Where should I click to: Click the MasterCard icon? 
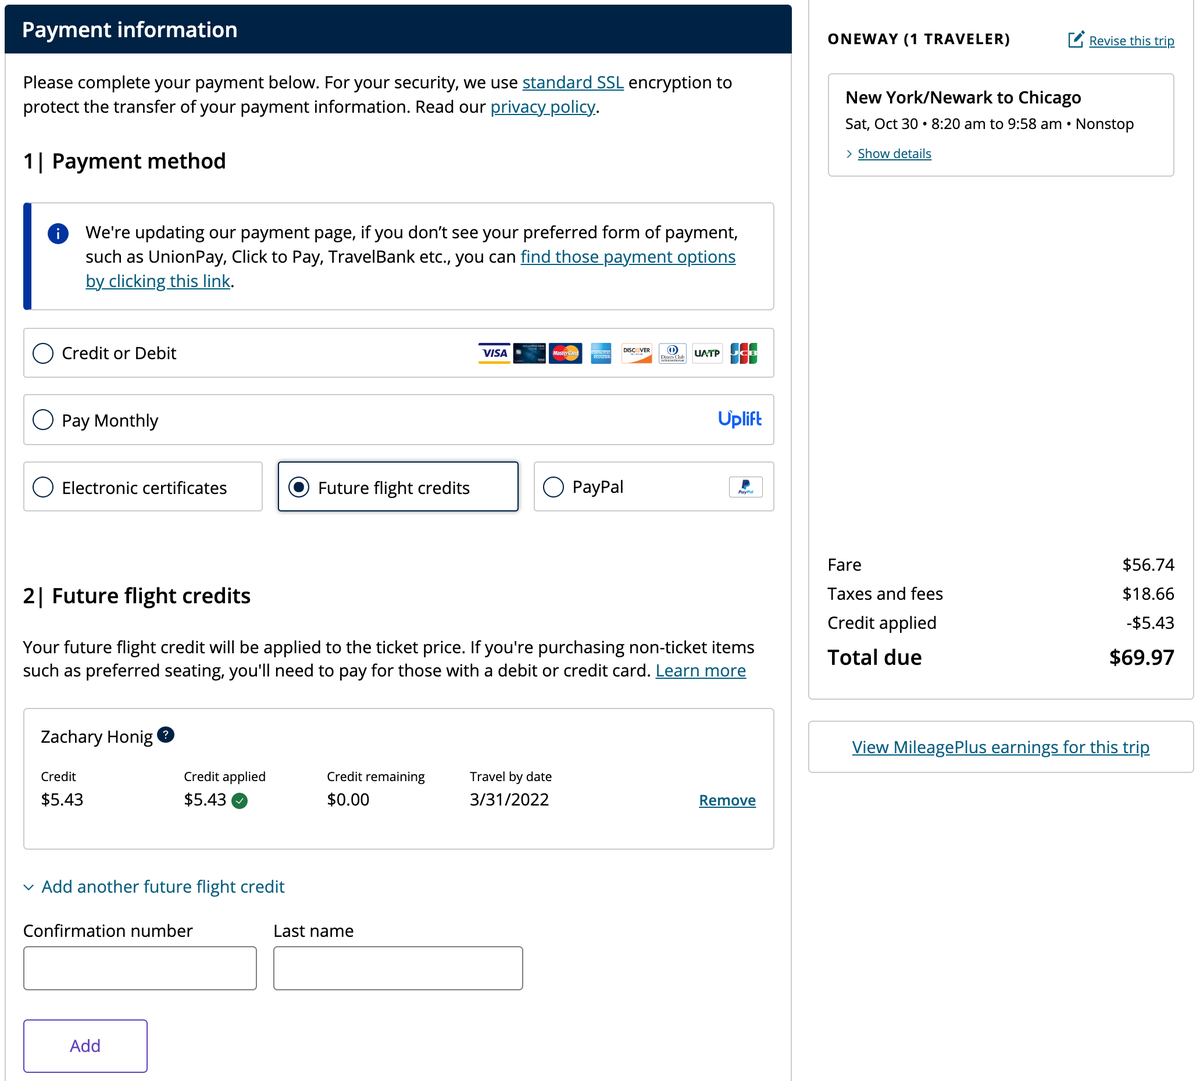click(x=565, y=353)
